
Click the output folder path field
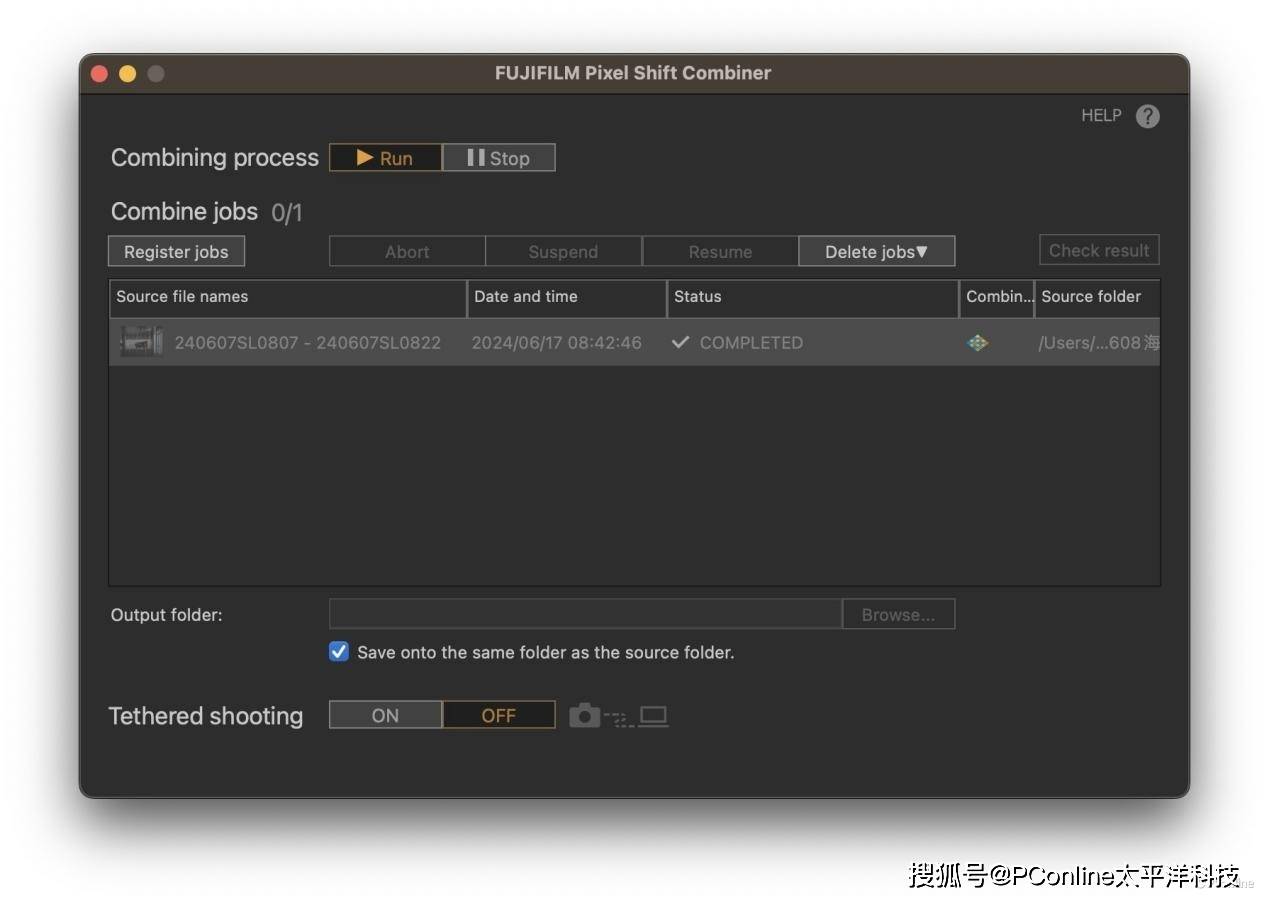point(585,614)
